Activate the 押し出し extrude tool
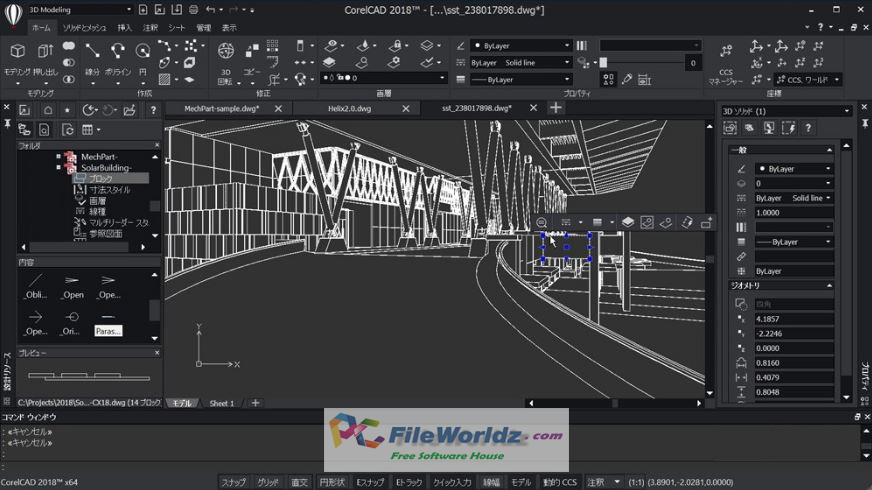The width and height of the screenshot is (872, 490). (x=45, y=58)
